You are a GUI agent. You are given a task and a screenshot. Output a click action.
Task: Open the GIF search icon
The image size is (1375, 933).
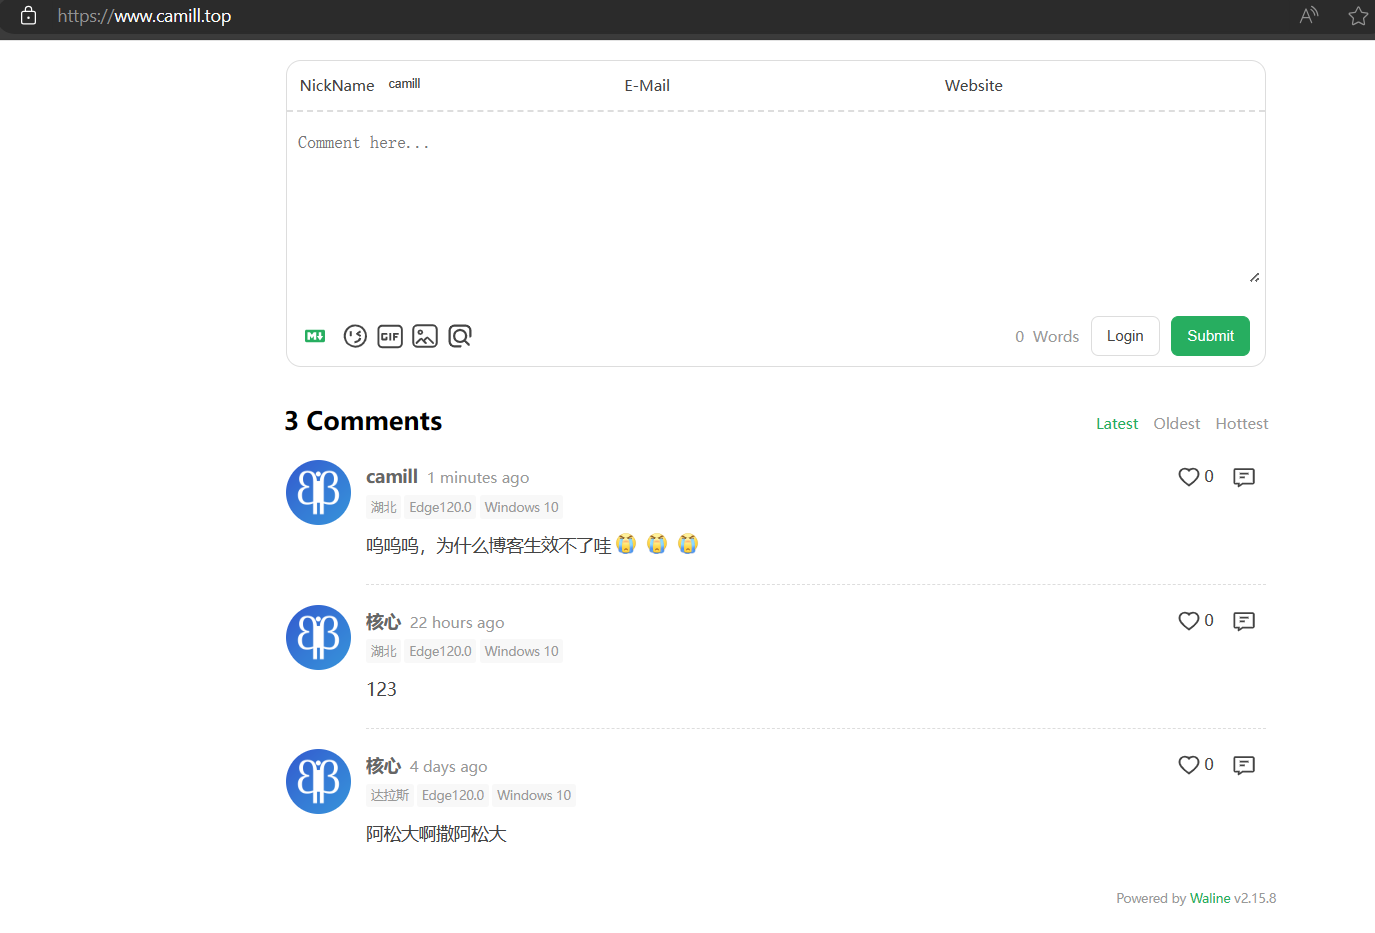pyautogui.click(x=390, y=336)
